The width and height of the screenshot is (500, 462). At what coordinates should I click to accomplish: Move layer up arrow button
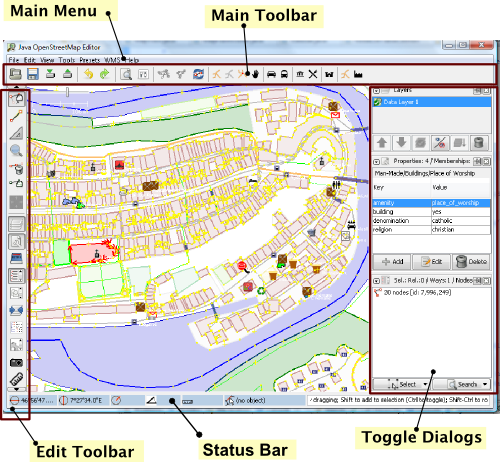(x=382, y=143)
